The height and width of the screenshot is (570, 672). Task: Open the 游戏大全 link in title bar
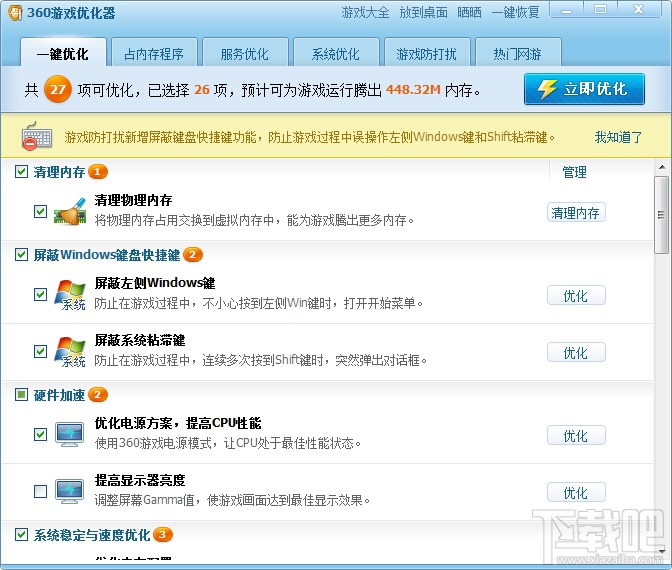(365, 12)
